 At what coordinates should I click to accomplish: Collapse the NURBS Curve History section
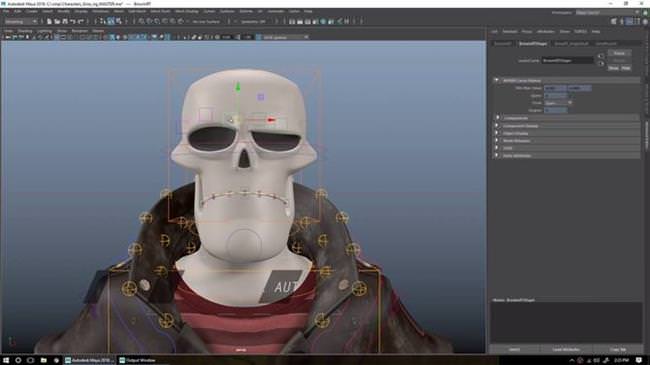point(496,80)
